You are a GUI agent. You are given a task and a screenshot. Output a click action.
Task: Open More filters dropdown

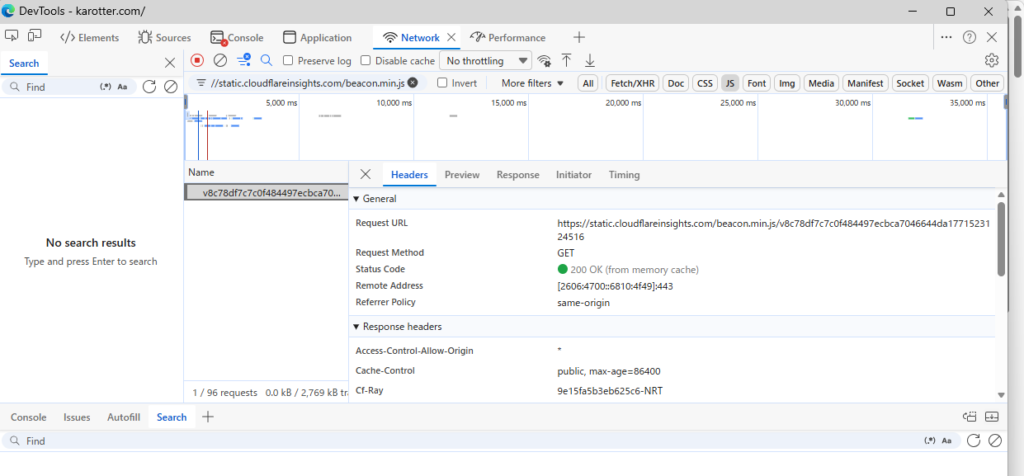pos(532,83)
